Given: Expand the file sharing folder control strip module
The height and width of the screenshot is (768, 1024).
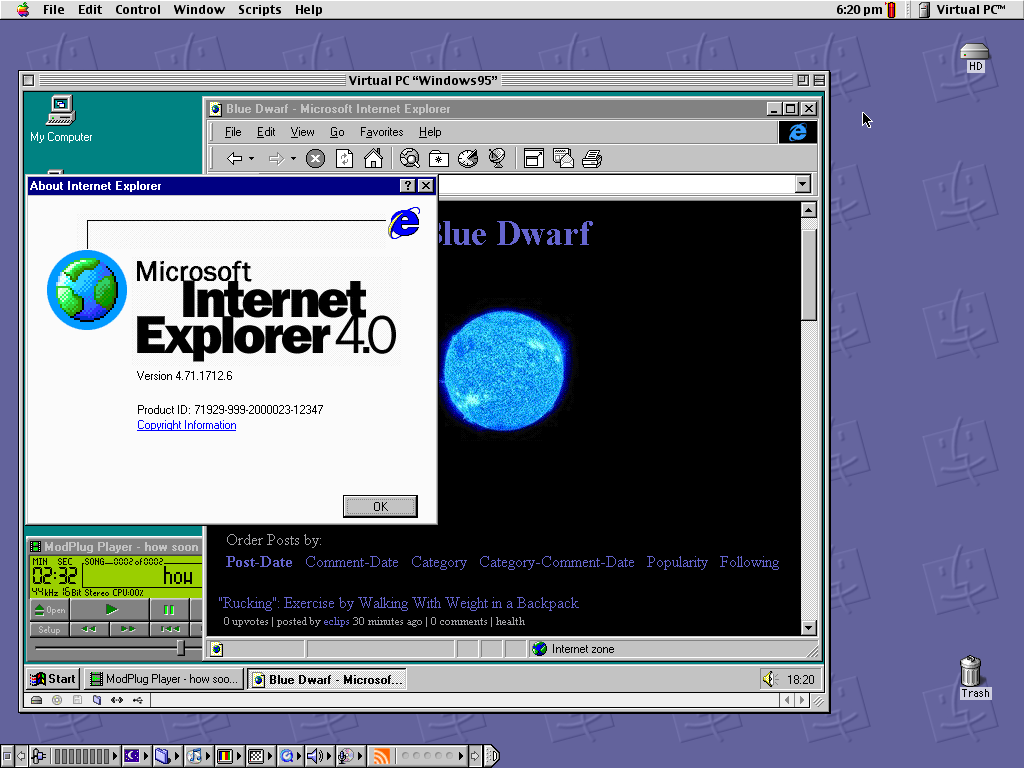Looking at the screenshot, I should (x=176, y=756).
